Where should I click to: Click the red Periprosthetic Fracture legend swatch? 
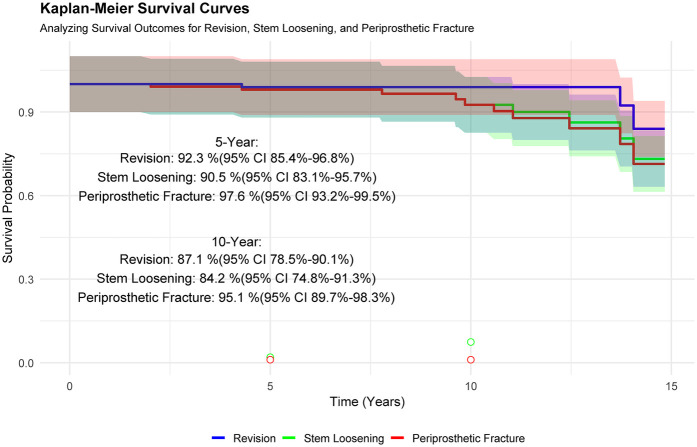click(x=398, y=439)
